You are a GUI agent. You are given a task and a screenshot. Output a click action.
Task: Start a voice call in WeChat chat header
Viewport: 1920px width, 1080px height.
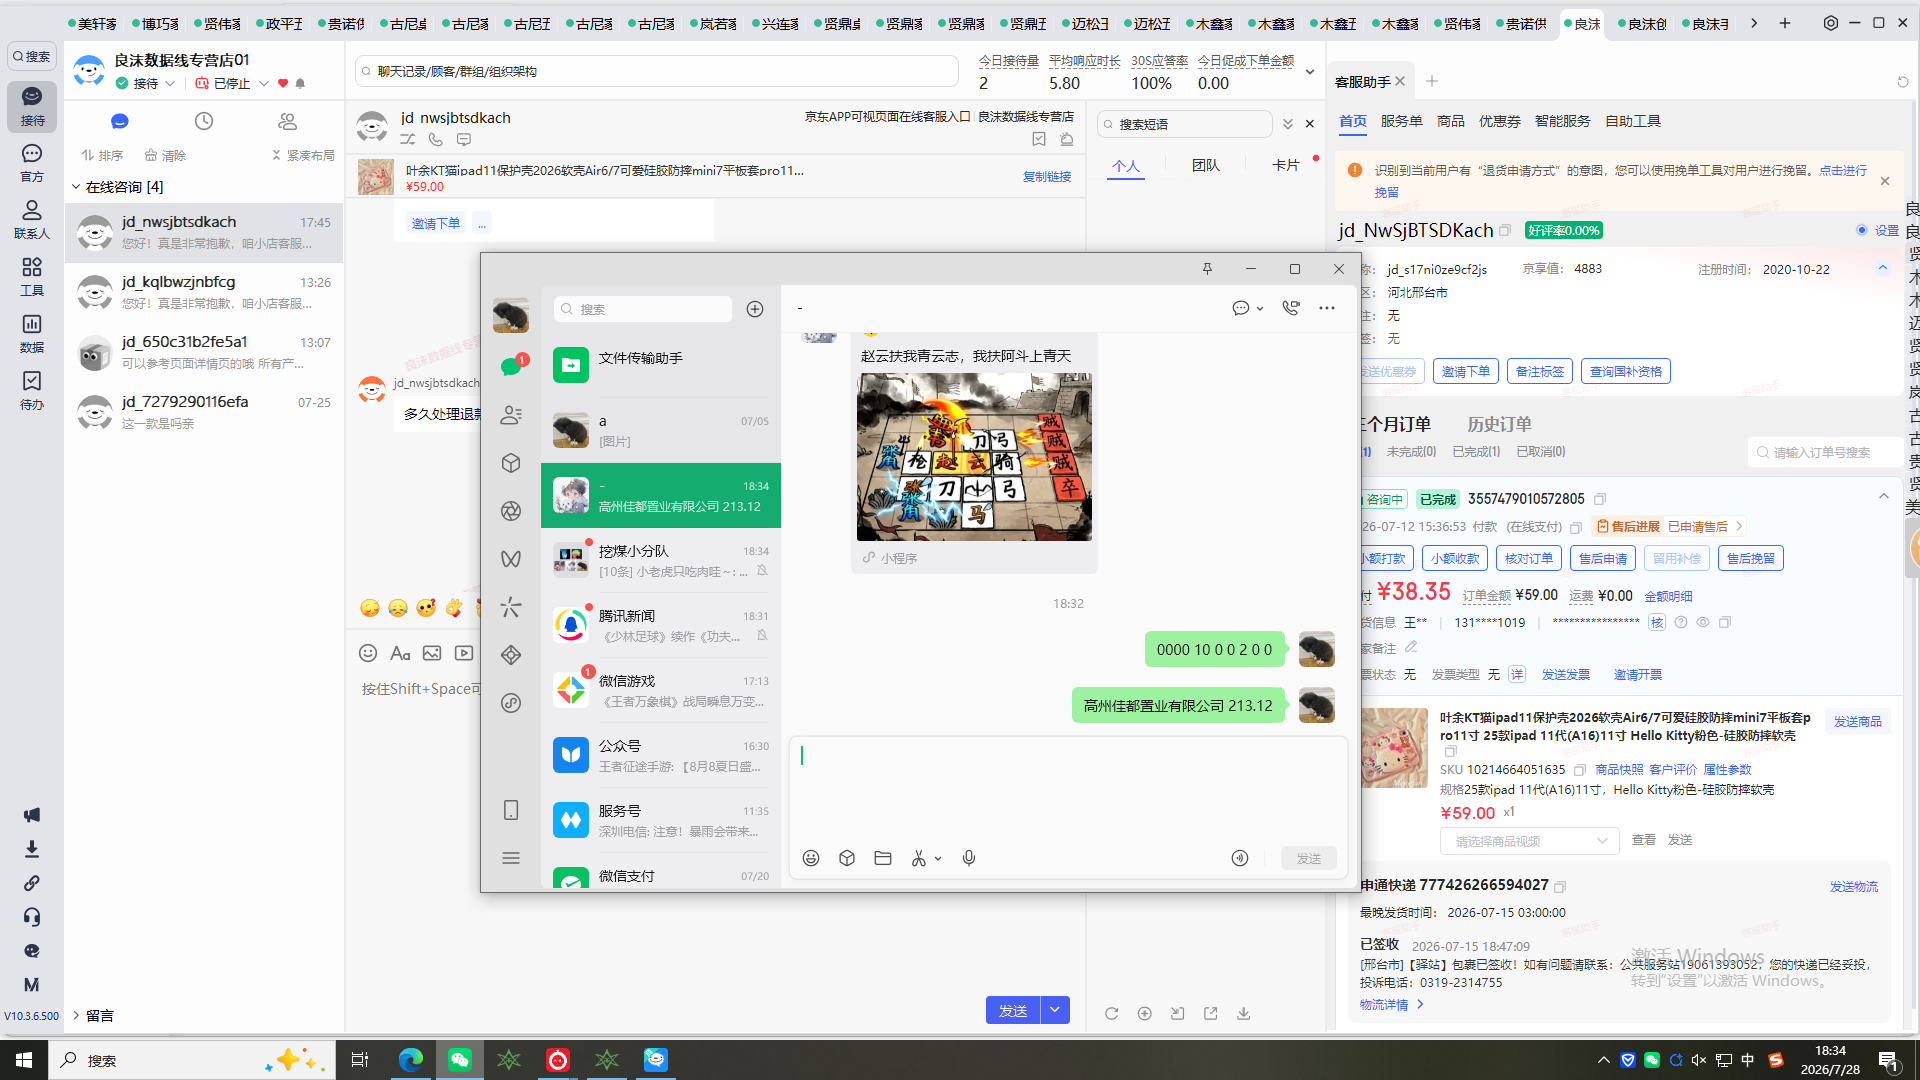click(x=1291, y=308)
